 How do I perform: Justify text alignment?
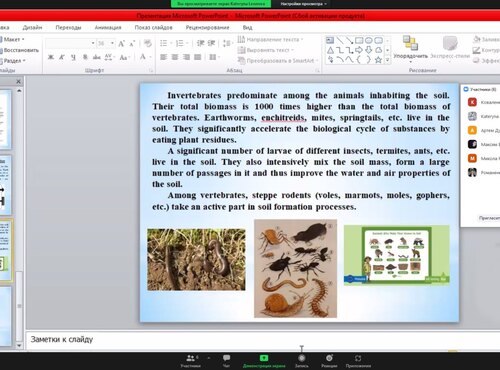coord(198,57)
